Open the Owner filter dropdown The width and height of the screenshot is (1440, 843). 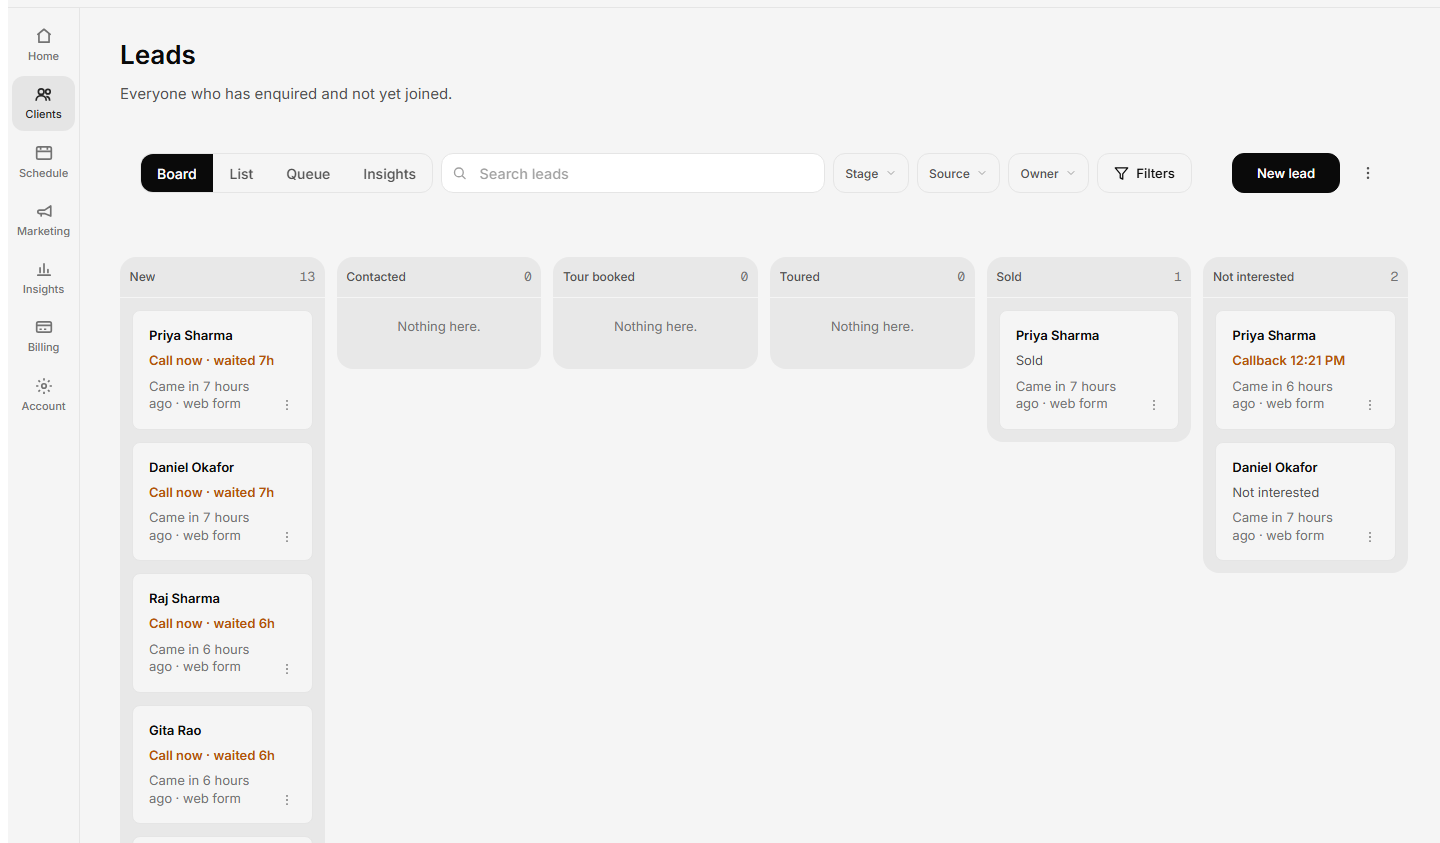[1048, 173]
